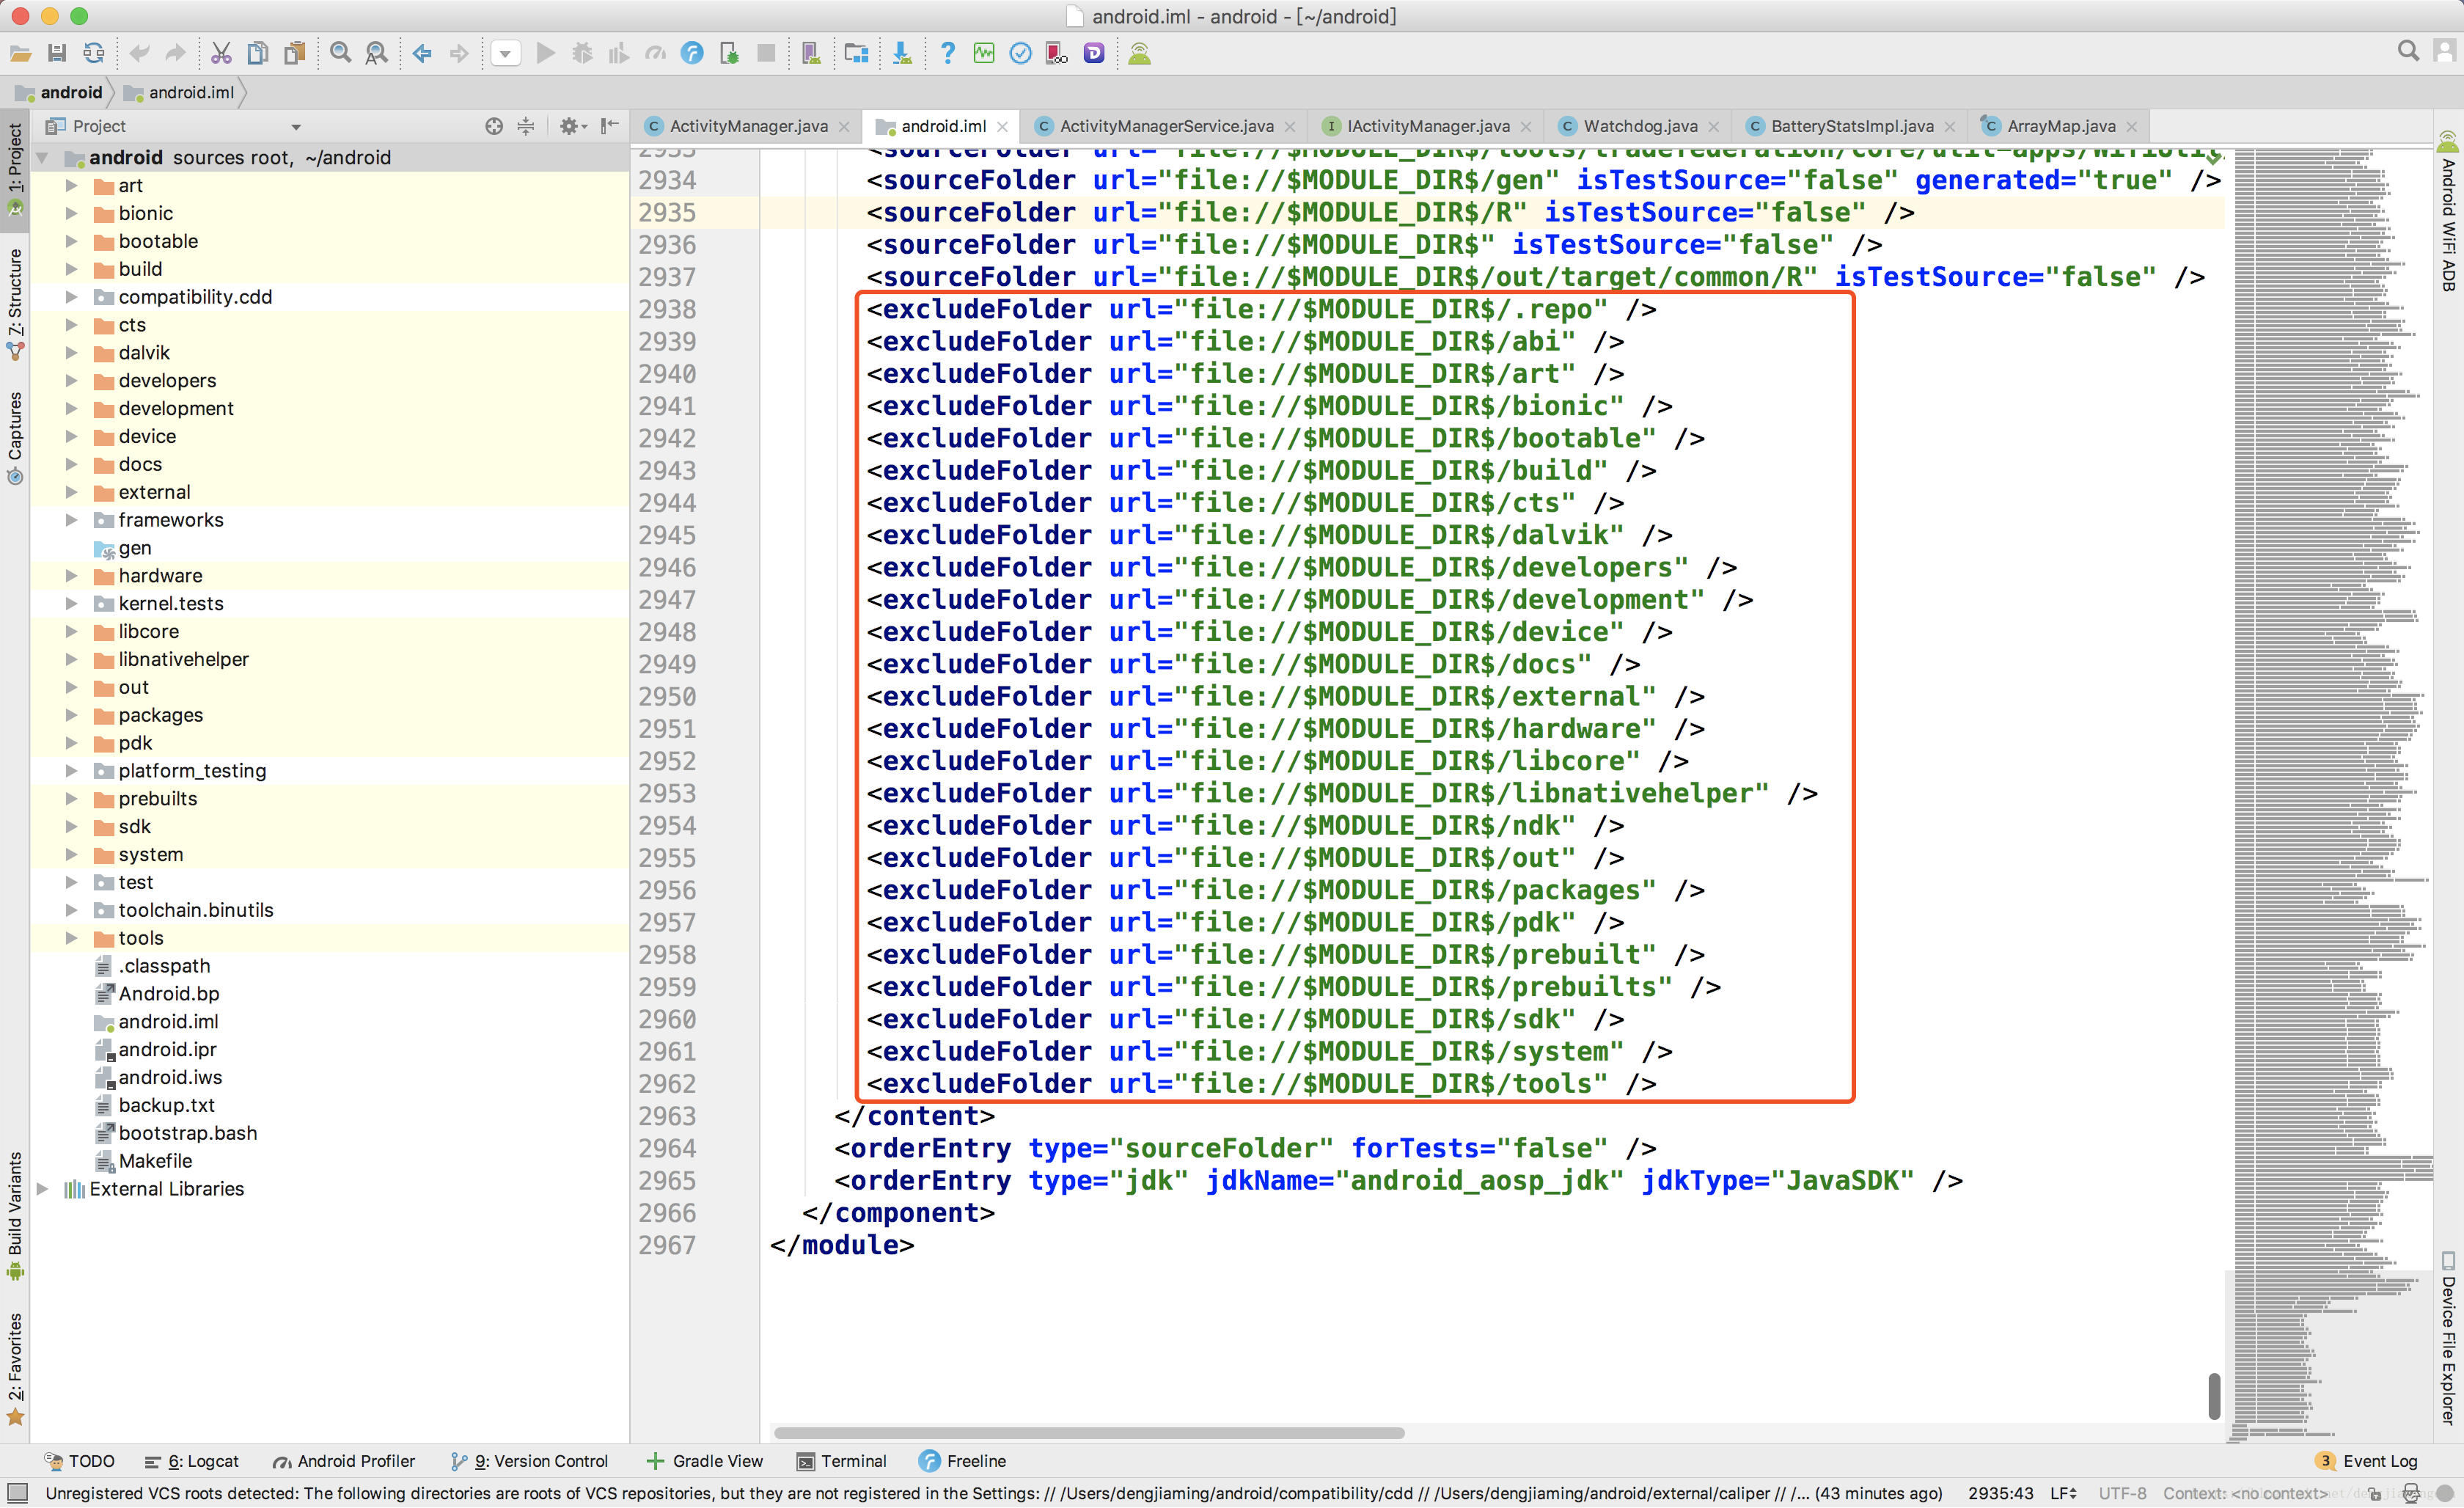Viewport: 2464px width, 1508px height.
Task: Open the Event Log
Action: pyautogui.click(x=2367, y=1461)
